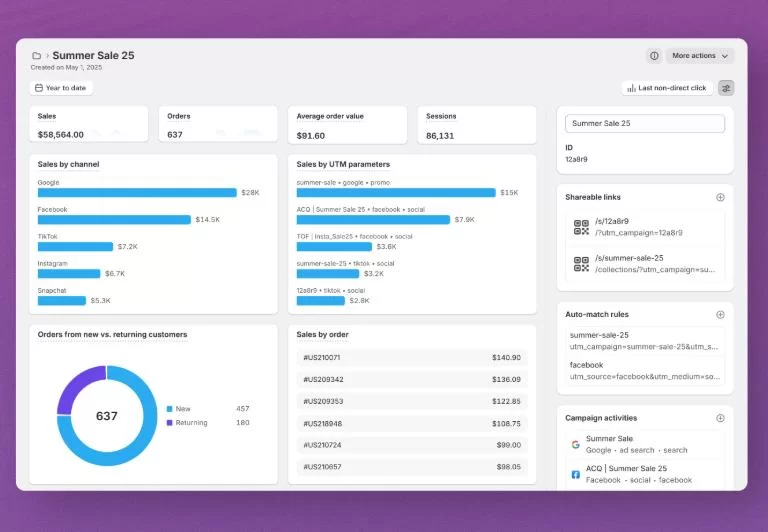The height and width of the screenshot is (532, 768).
Task: Click the purple Returning legend swatch
Action: [170, 423]
